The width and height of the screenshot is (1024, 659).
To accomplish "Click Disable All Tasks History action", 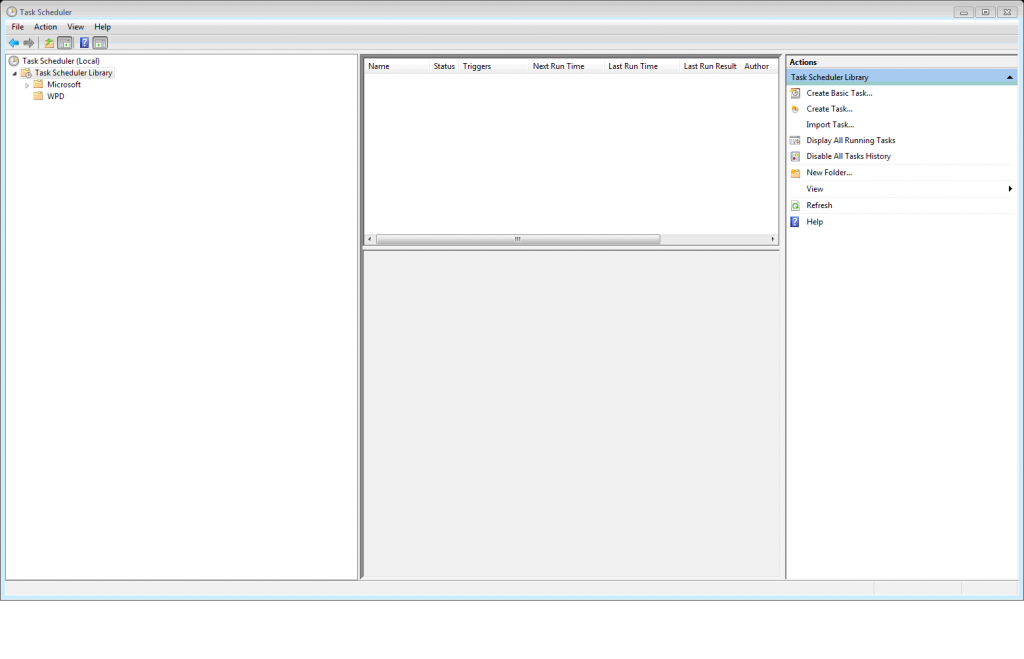I will point(848,156).
